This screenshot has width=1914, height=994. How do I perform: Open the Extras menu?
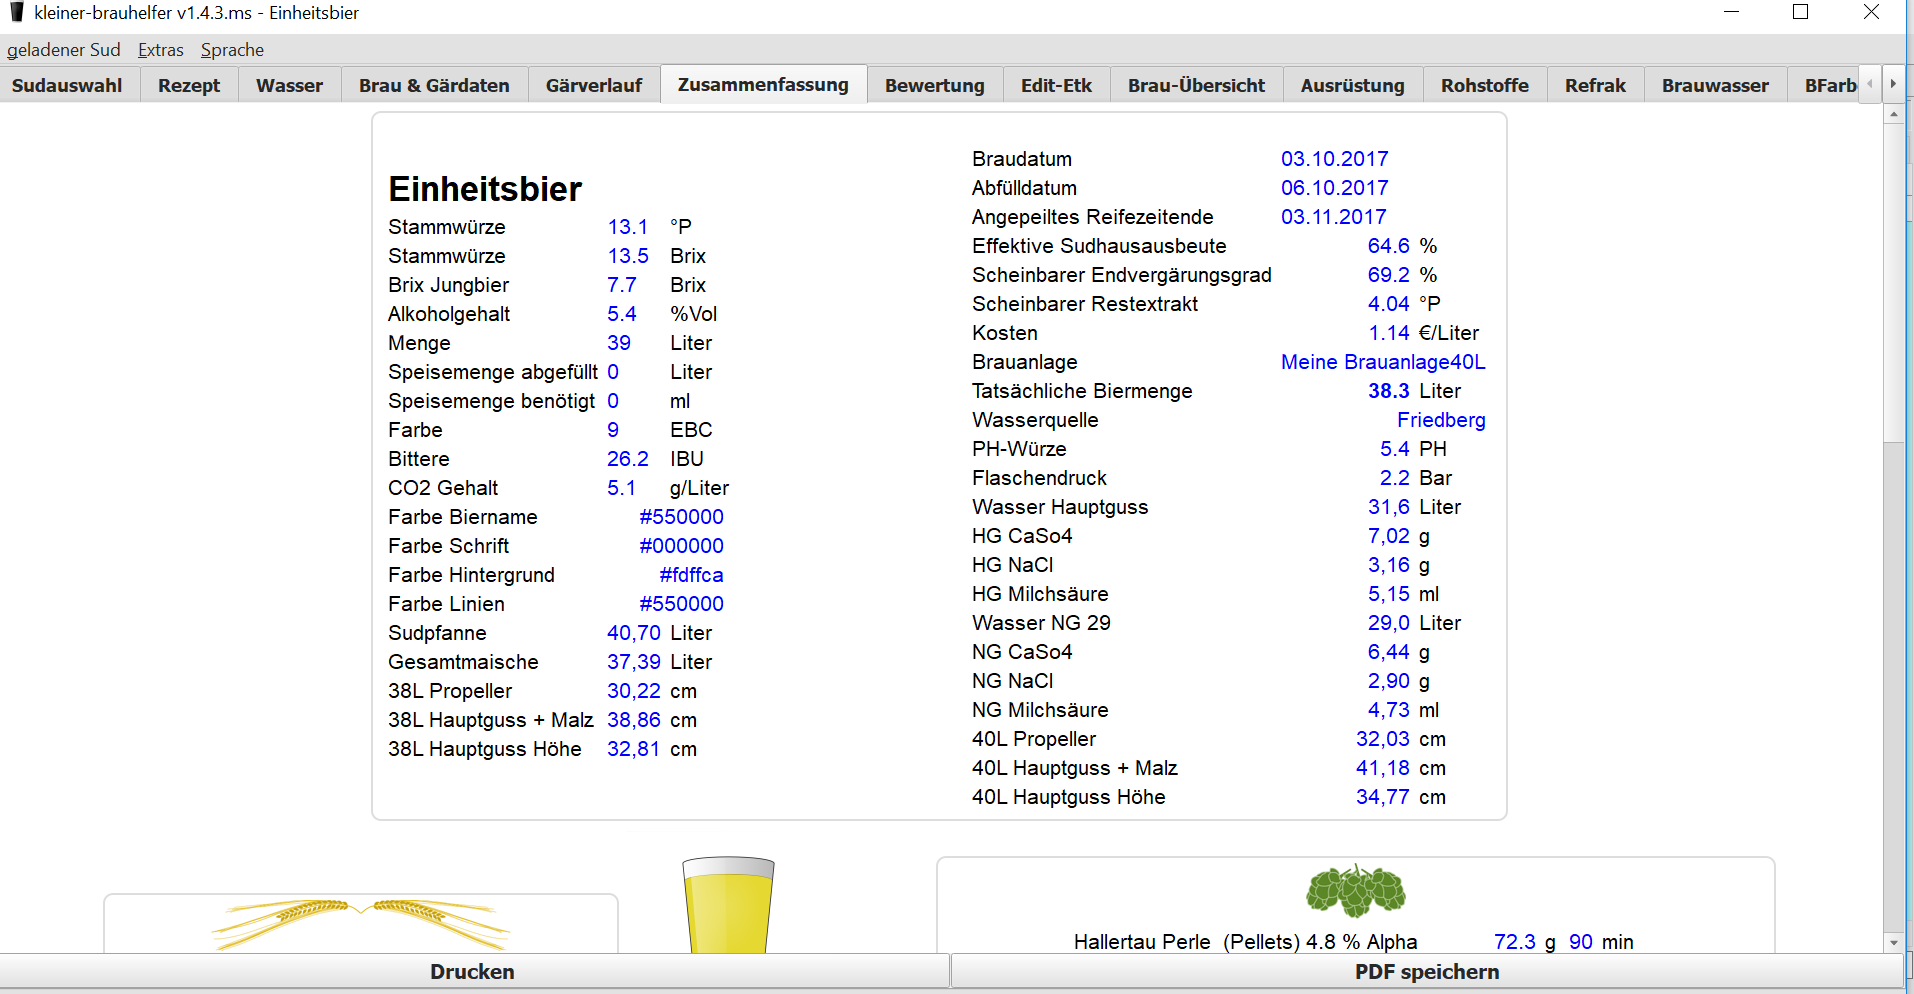pos(160,50)
